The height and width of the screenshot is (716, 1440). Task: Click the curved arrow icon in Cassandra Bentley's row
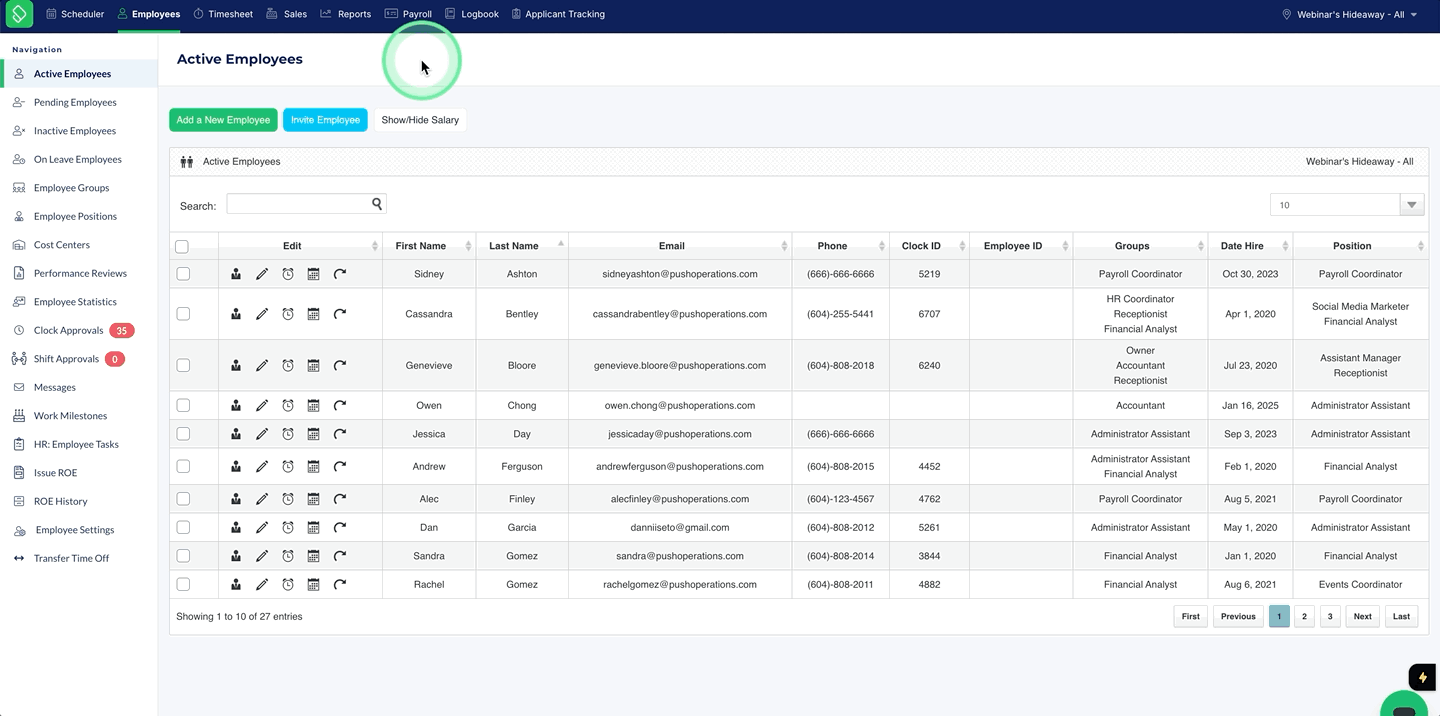coord(340,314)
